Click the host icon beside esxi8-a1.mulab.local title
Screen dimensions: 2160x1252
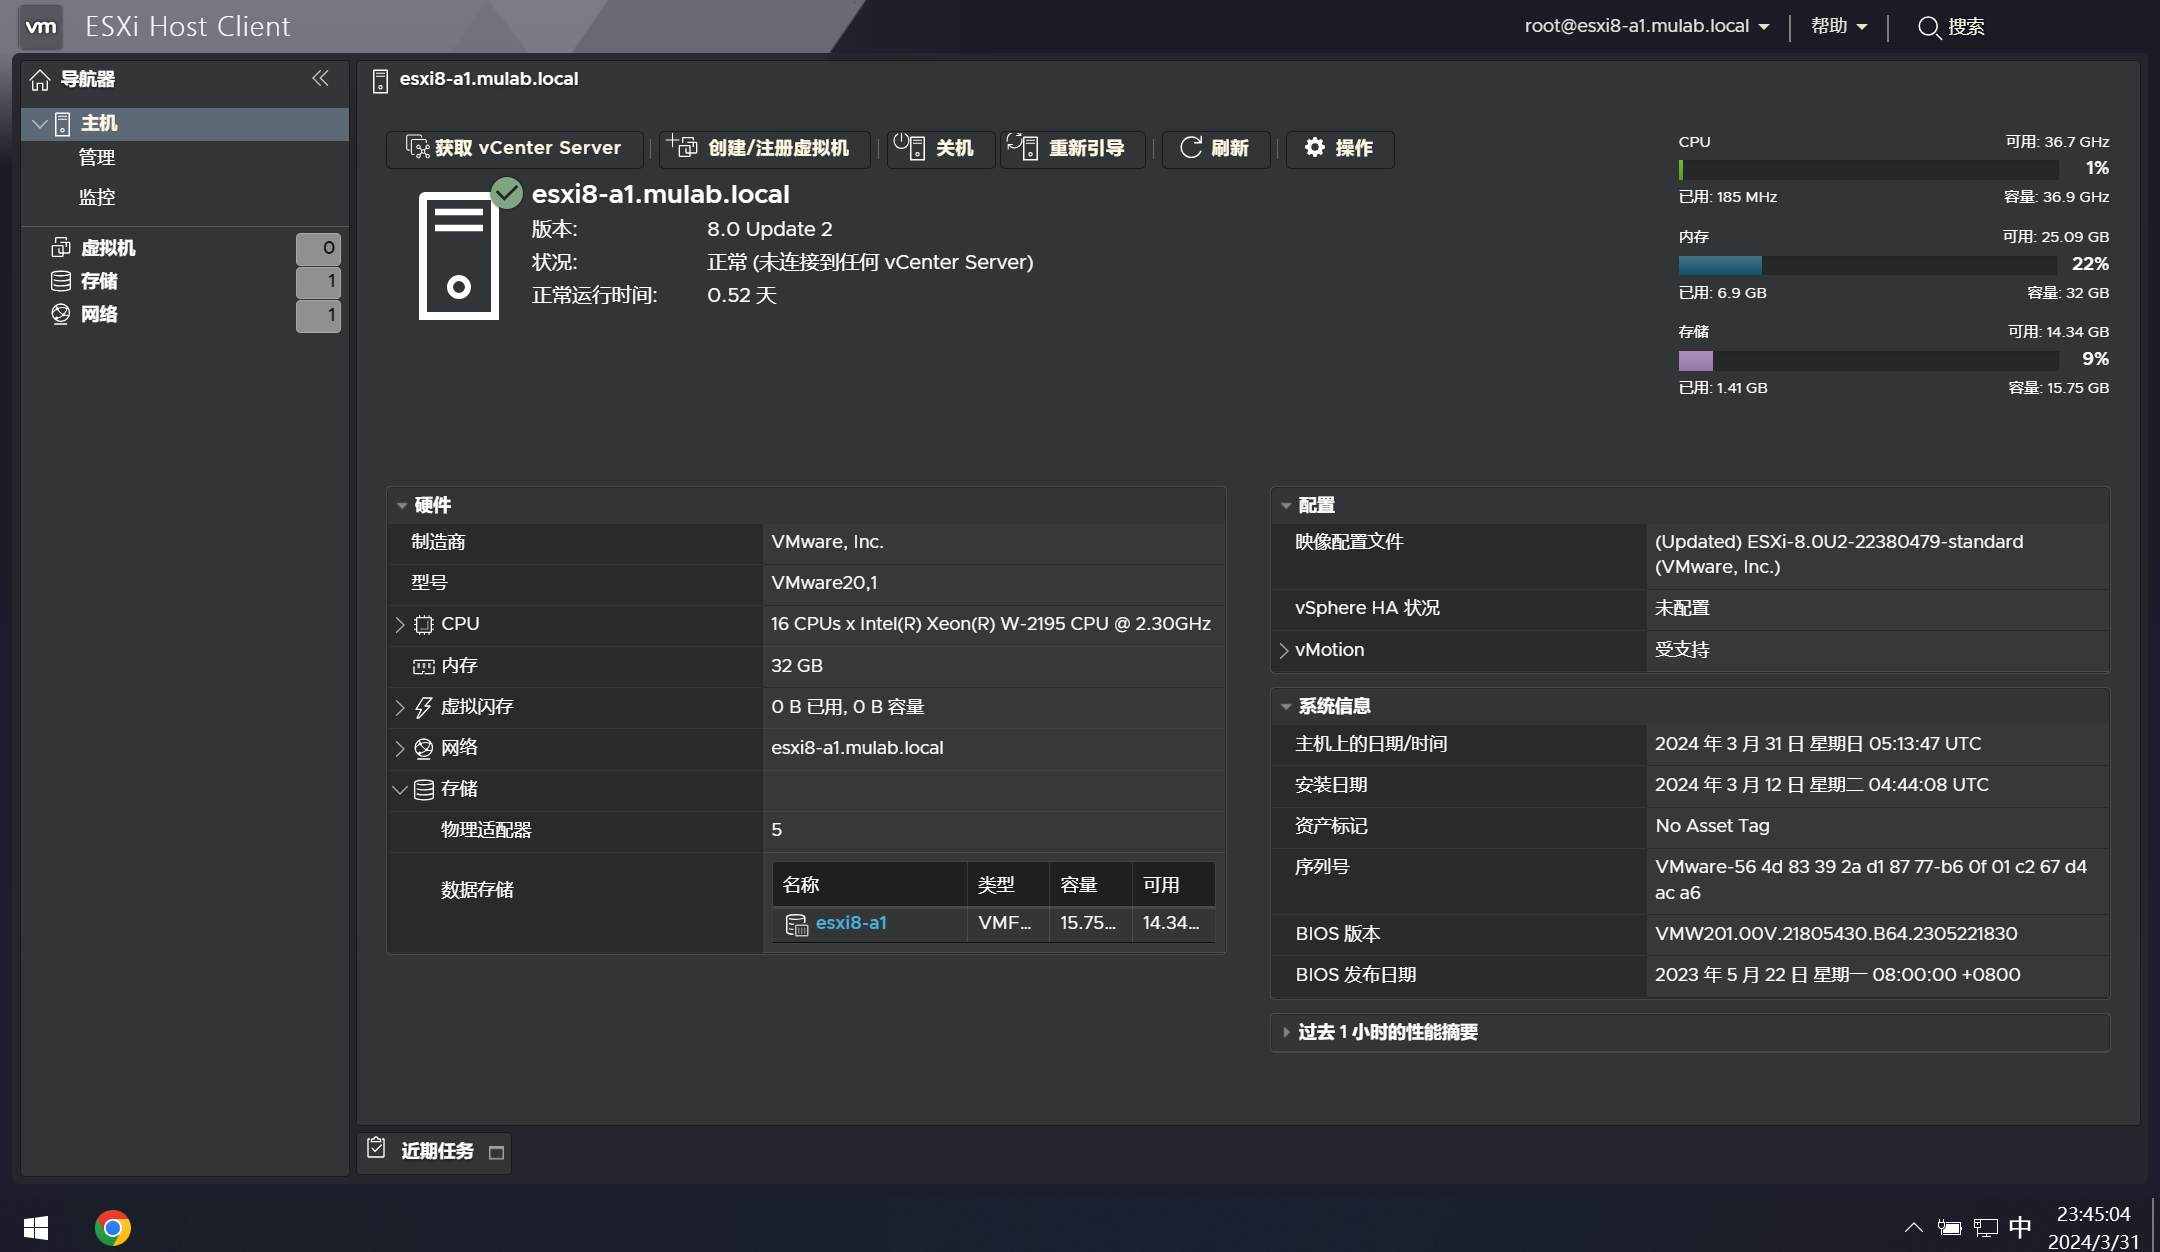pyautogui.click(x=380, y=81)
